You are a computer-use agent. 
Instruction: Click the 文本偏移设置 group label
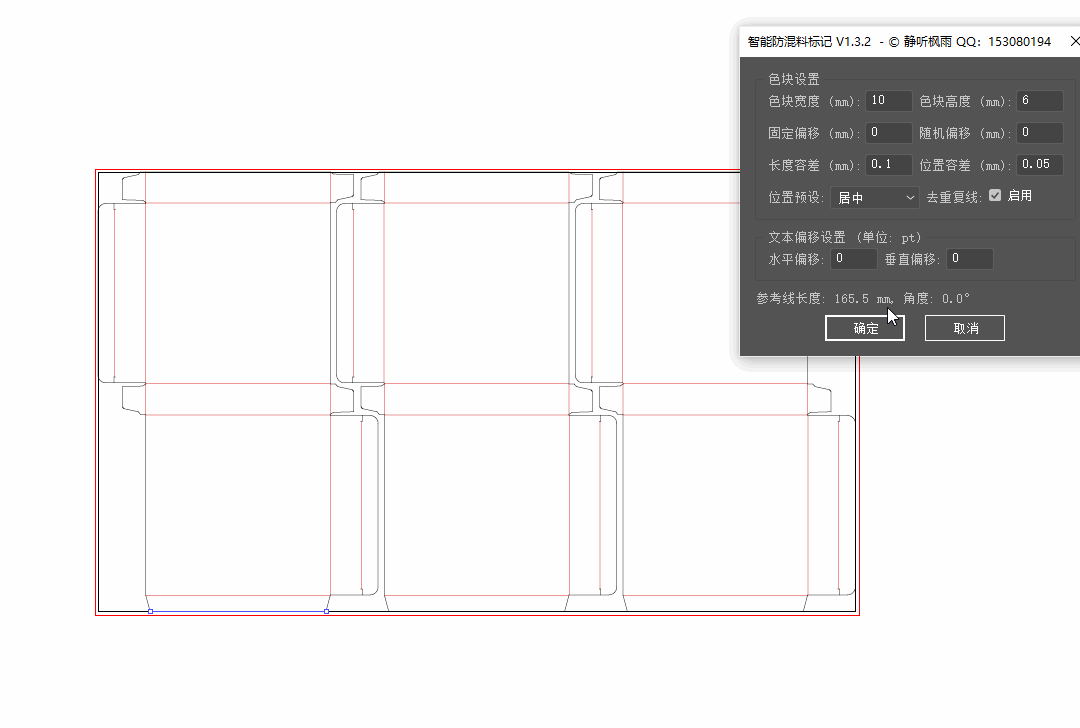coord(844,237)
